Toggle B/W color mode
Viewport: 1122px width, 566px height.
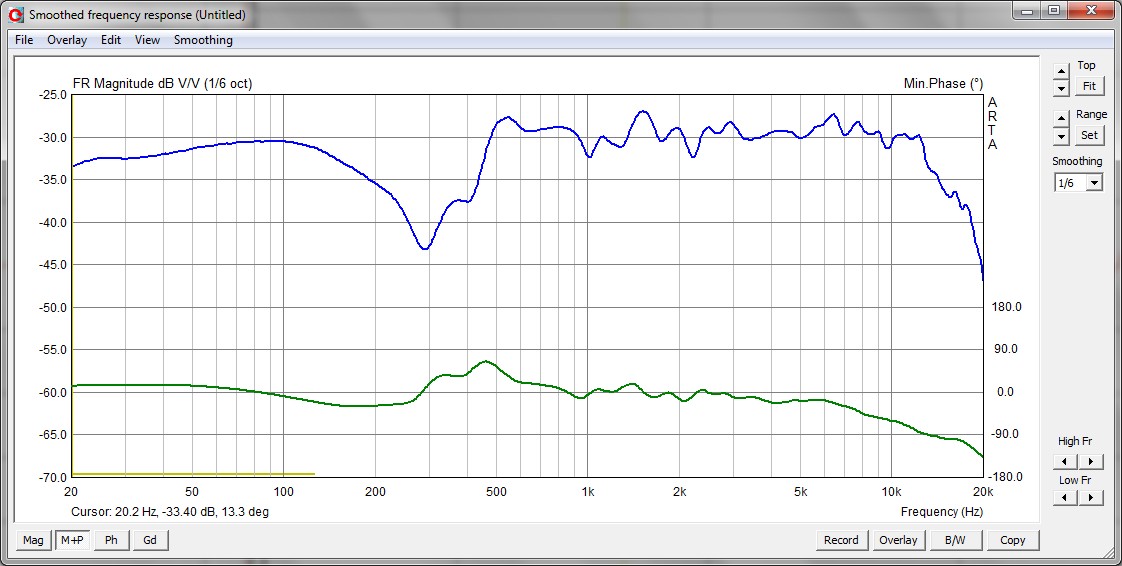point(955,540)
